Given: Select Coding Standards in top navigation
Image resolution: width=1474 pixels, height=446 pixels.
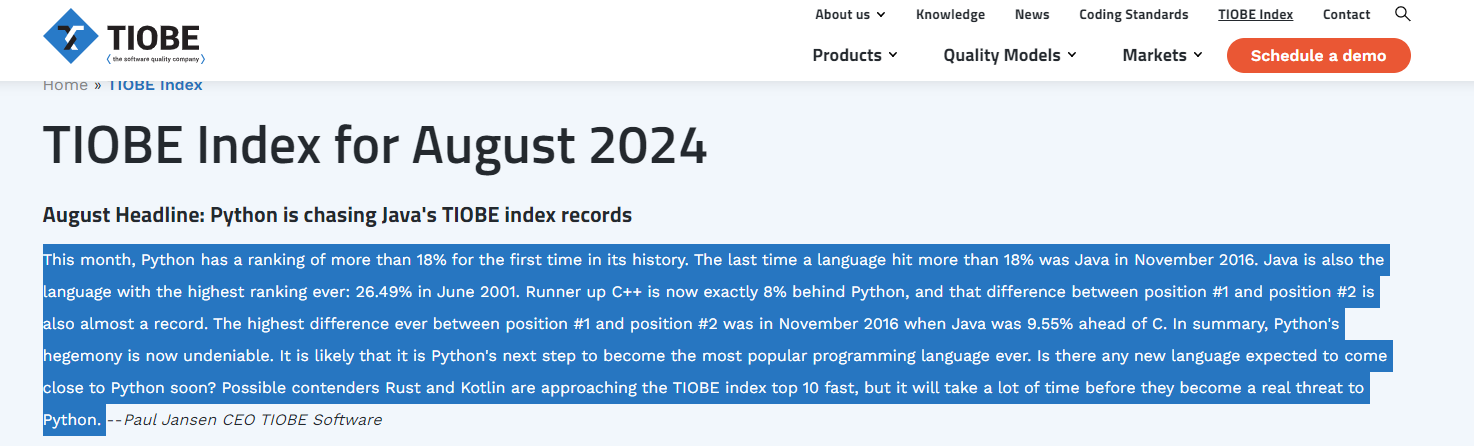Looking at the screenshot, I should [x=1133, y=14].
